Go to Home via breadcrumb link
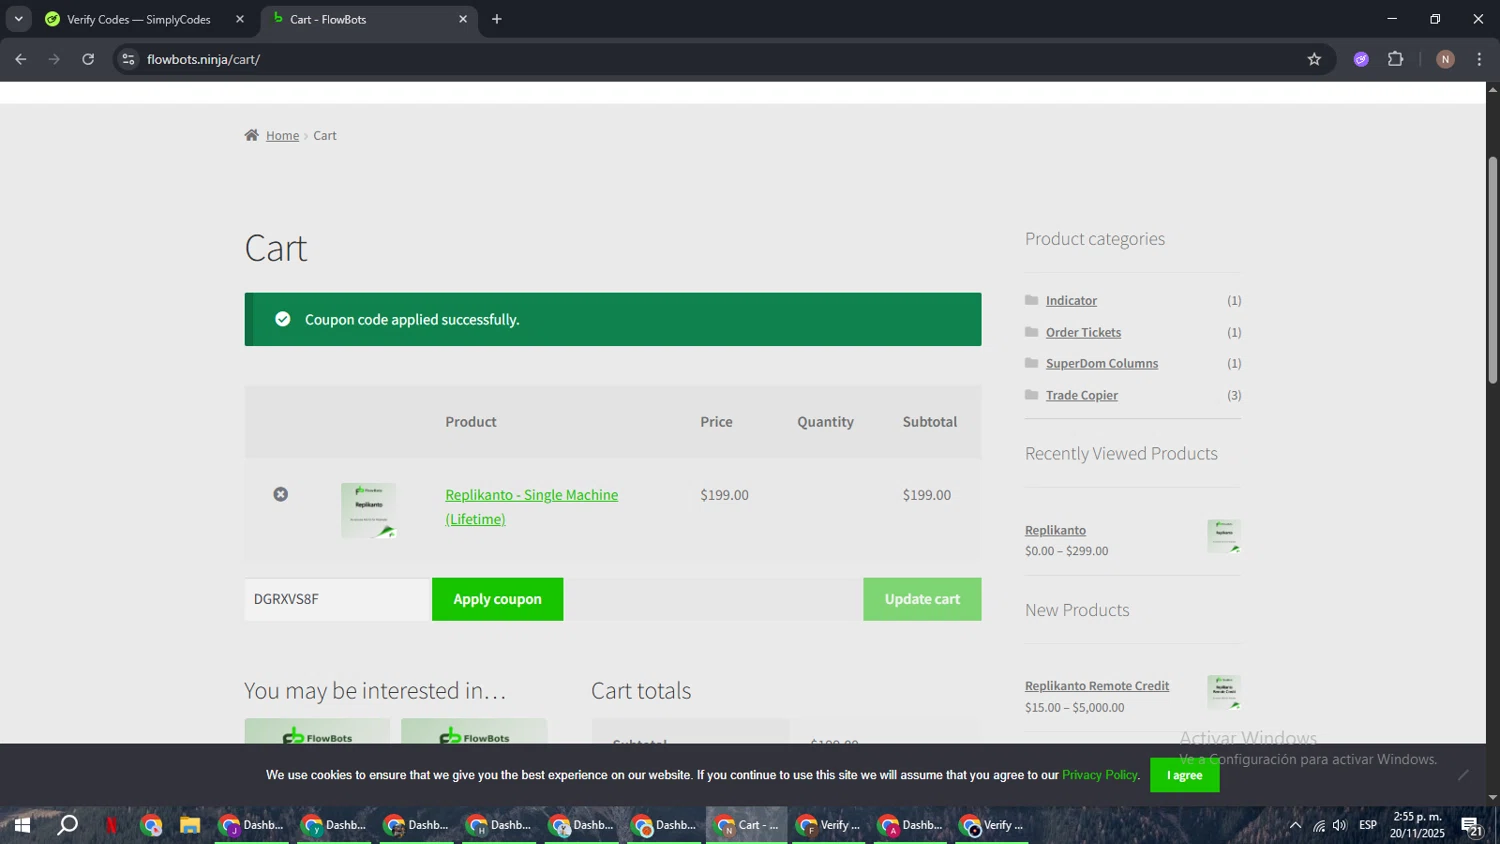Screen dimensions: 1500x844 coord(282,135)
